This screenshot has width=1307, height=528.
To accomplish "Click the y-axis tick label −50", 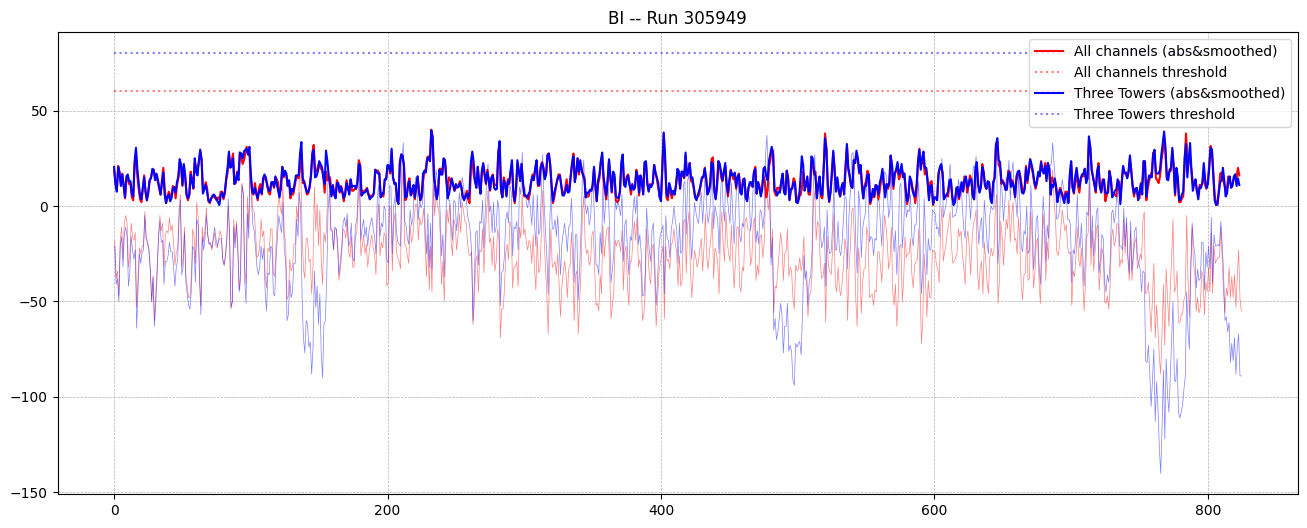I will (x=35, y=302).
